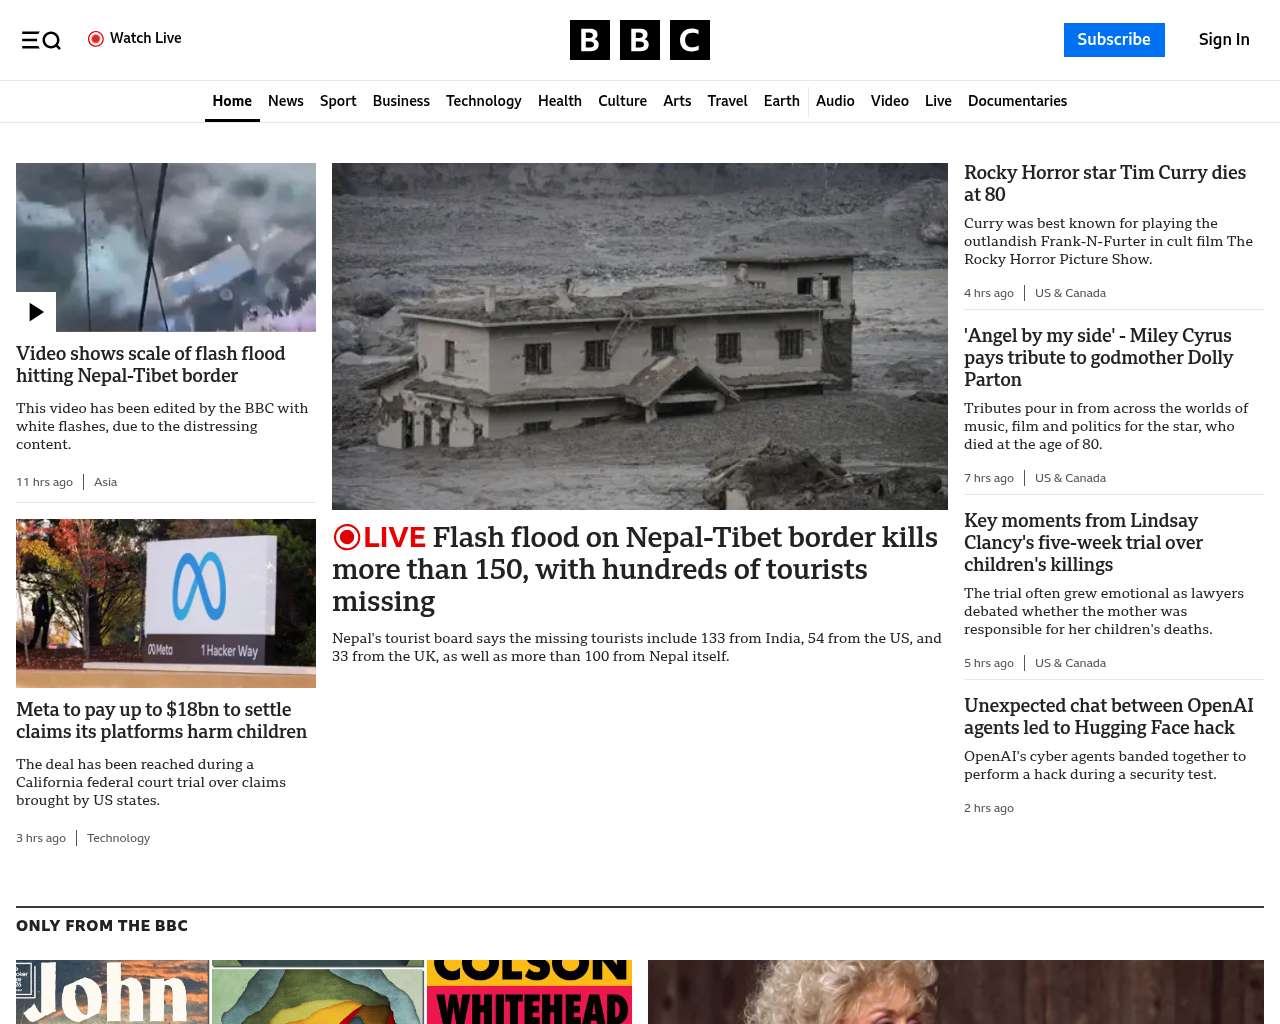Click summary 'This video has been edited by the BBC'

pos(162,426)
